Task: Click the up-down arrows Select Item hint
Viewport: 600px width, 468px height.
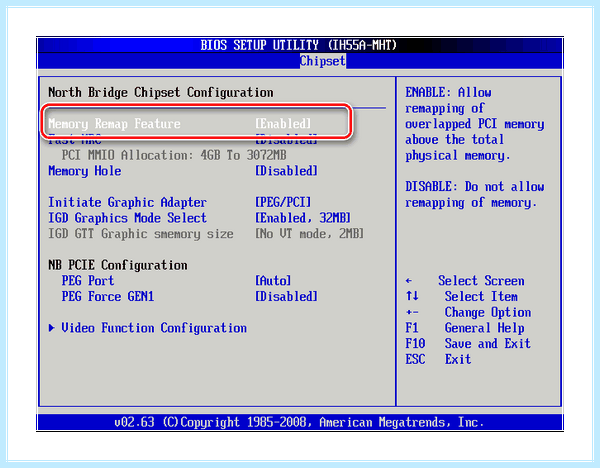Action: [x=461, y=297]
